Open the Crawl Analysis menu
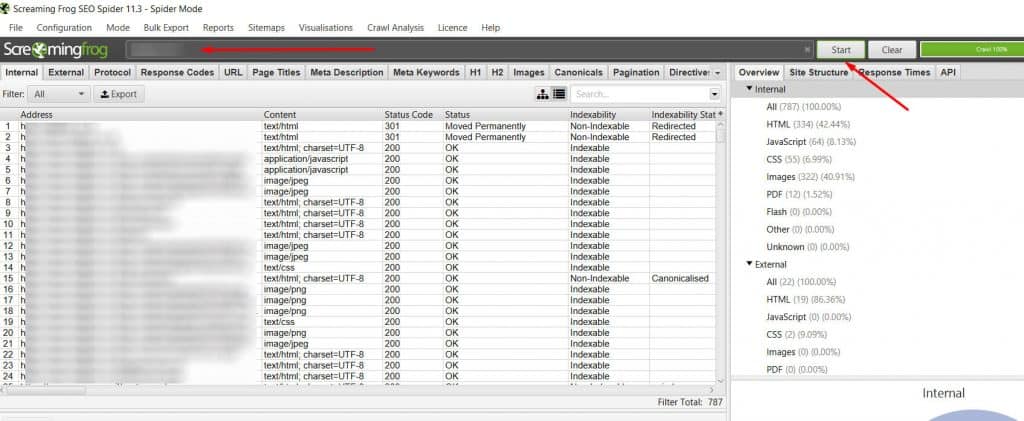This screenshot has width=1024, height=421. click(x=395, y=27)
